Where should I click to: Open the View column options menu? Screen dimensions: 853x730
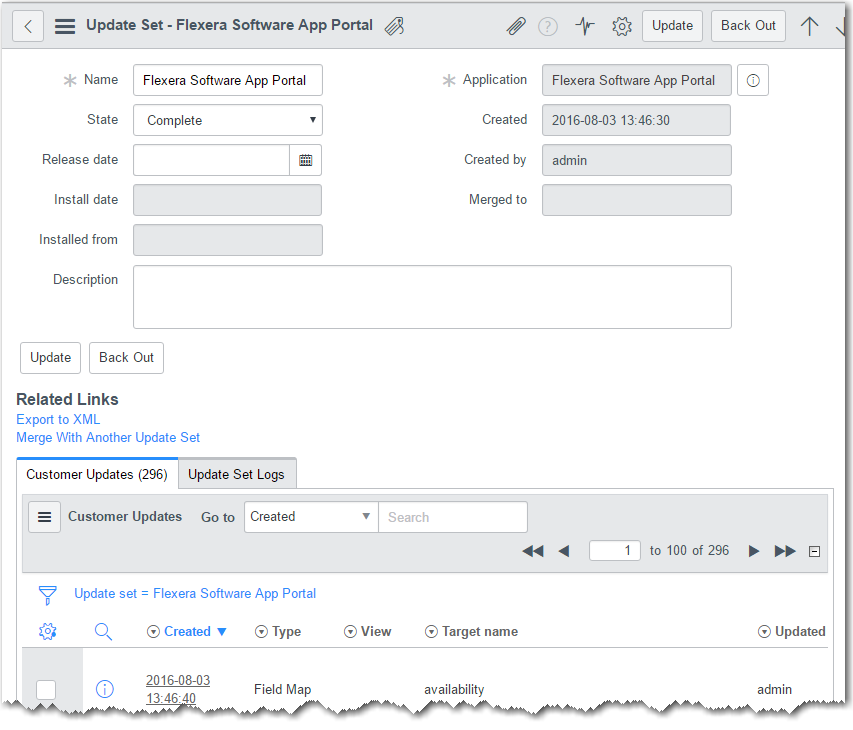click(350, 632)
